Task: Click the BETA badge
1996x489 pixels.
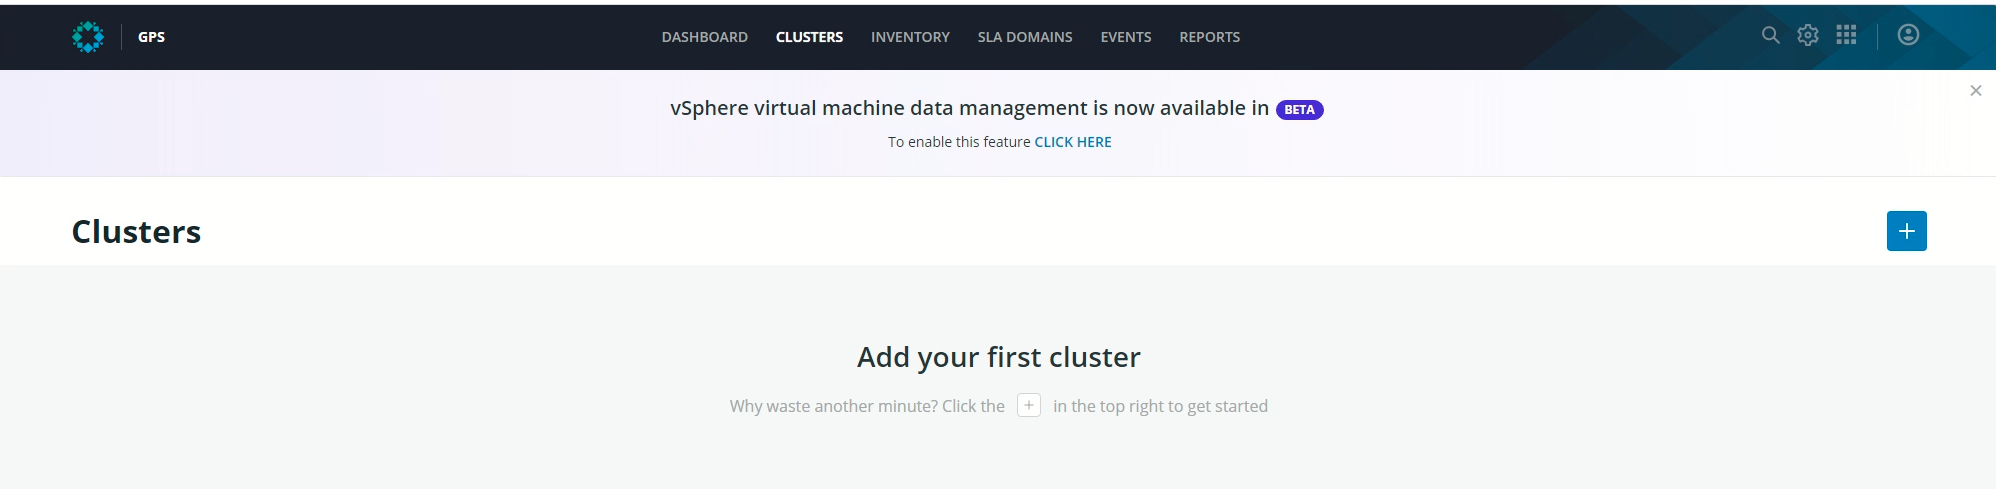Action: pos(1299,110)
